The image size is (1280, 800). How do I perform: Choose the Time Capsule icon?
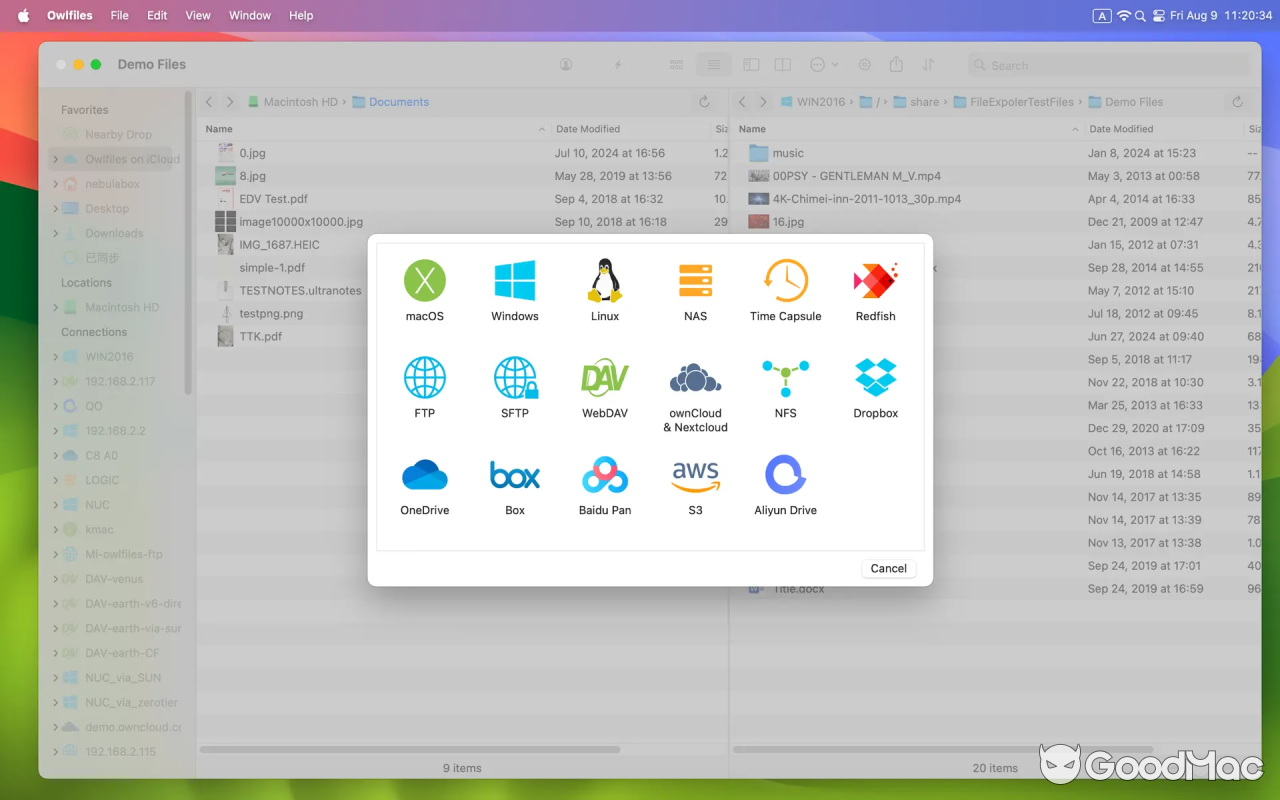click(x=785, y=281)
